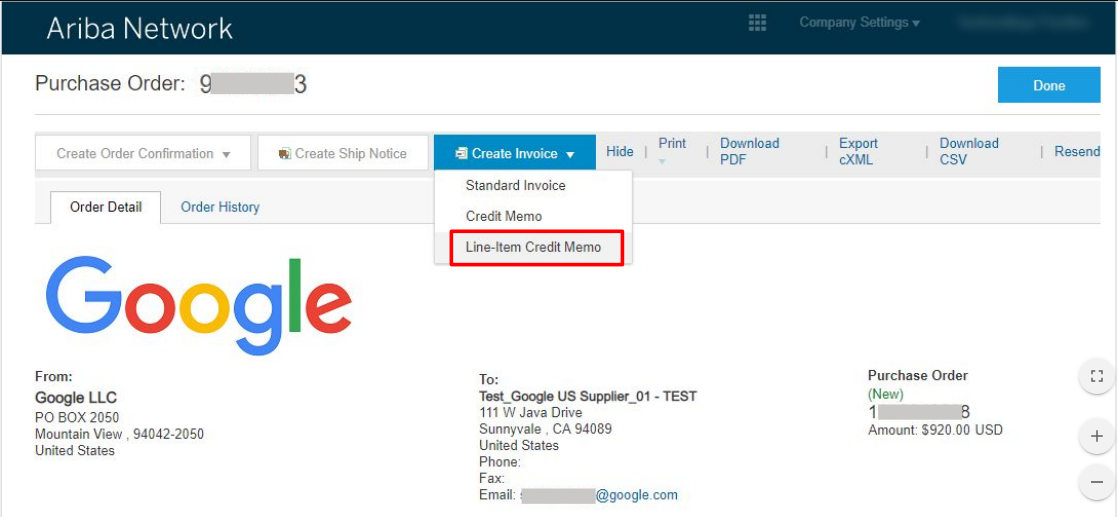Open the apps grid icon in header
Image resolution: width=1118 pixels, height=517 pixels.
pos(757,23)
